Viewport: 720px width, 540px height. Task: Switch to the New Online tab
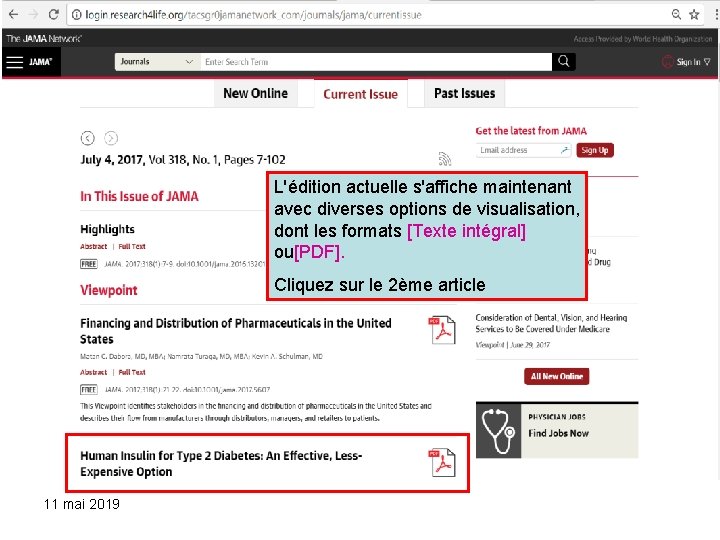coord(255,93)
